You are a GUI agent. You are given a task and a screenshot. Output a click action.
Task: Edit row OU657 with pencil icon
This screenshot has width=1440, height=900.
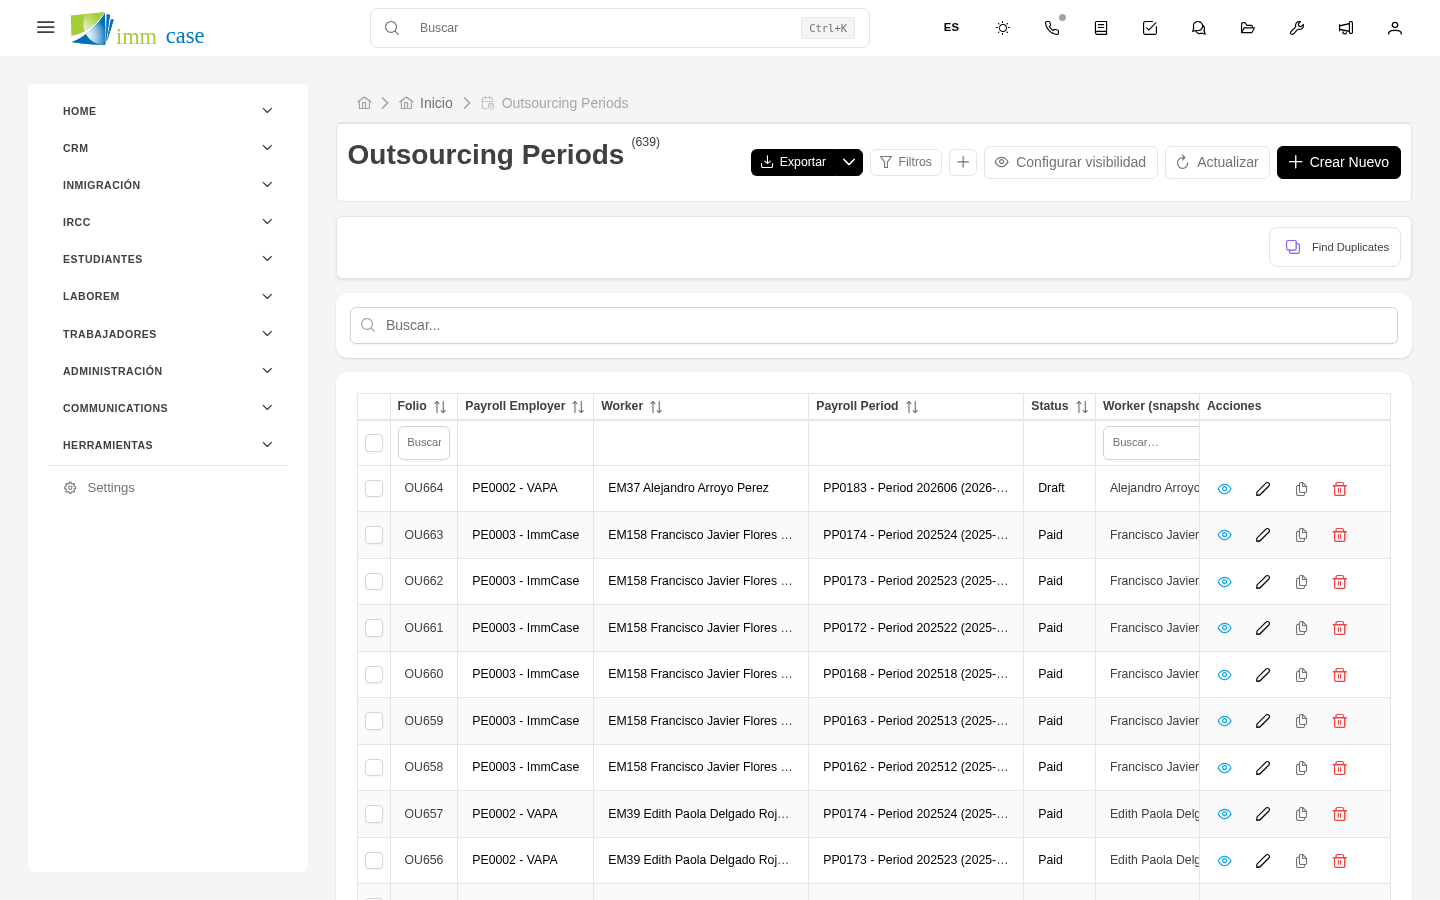click(1263, 814)
